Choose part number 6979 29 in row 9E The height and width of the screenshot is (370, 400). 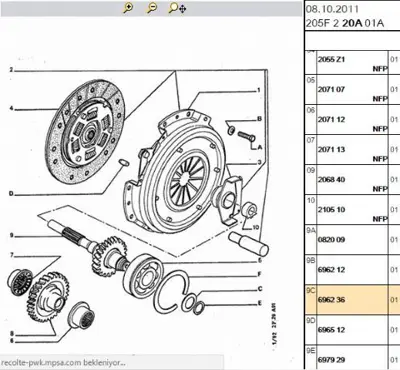331,360
